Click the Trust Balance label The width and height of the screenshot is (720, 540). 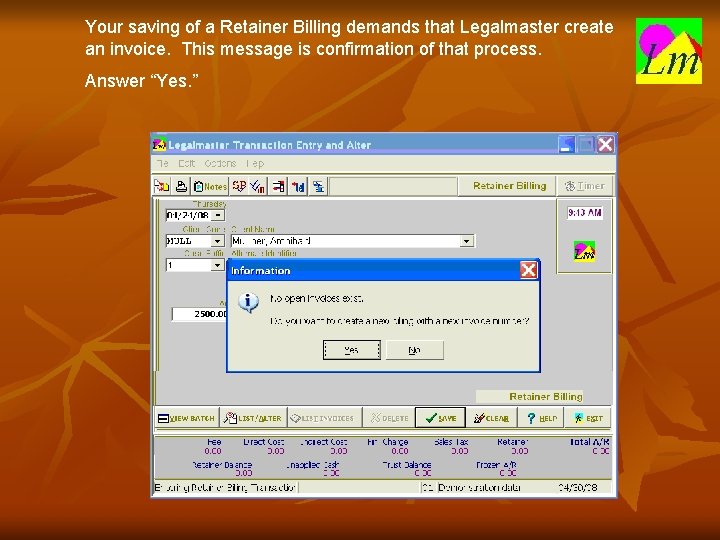pyautogui.click(x=407, y=465)
